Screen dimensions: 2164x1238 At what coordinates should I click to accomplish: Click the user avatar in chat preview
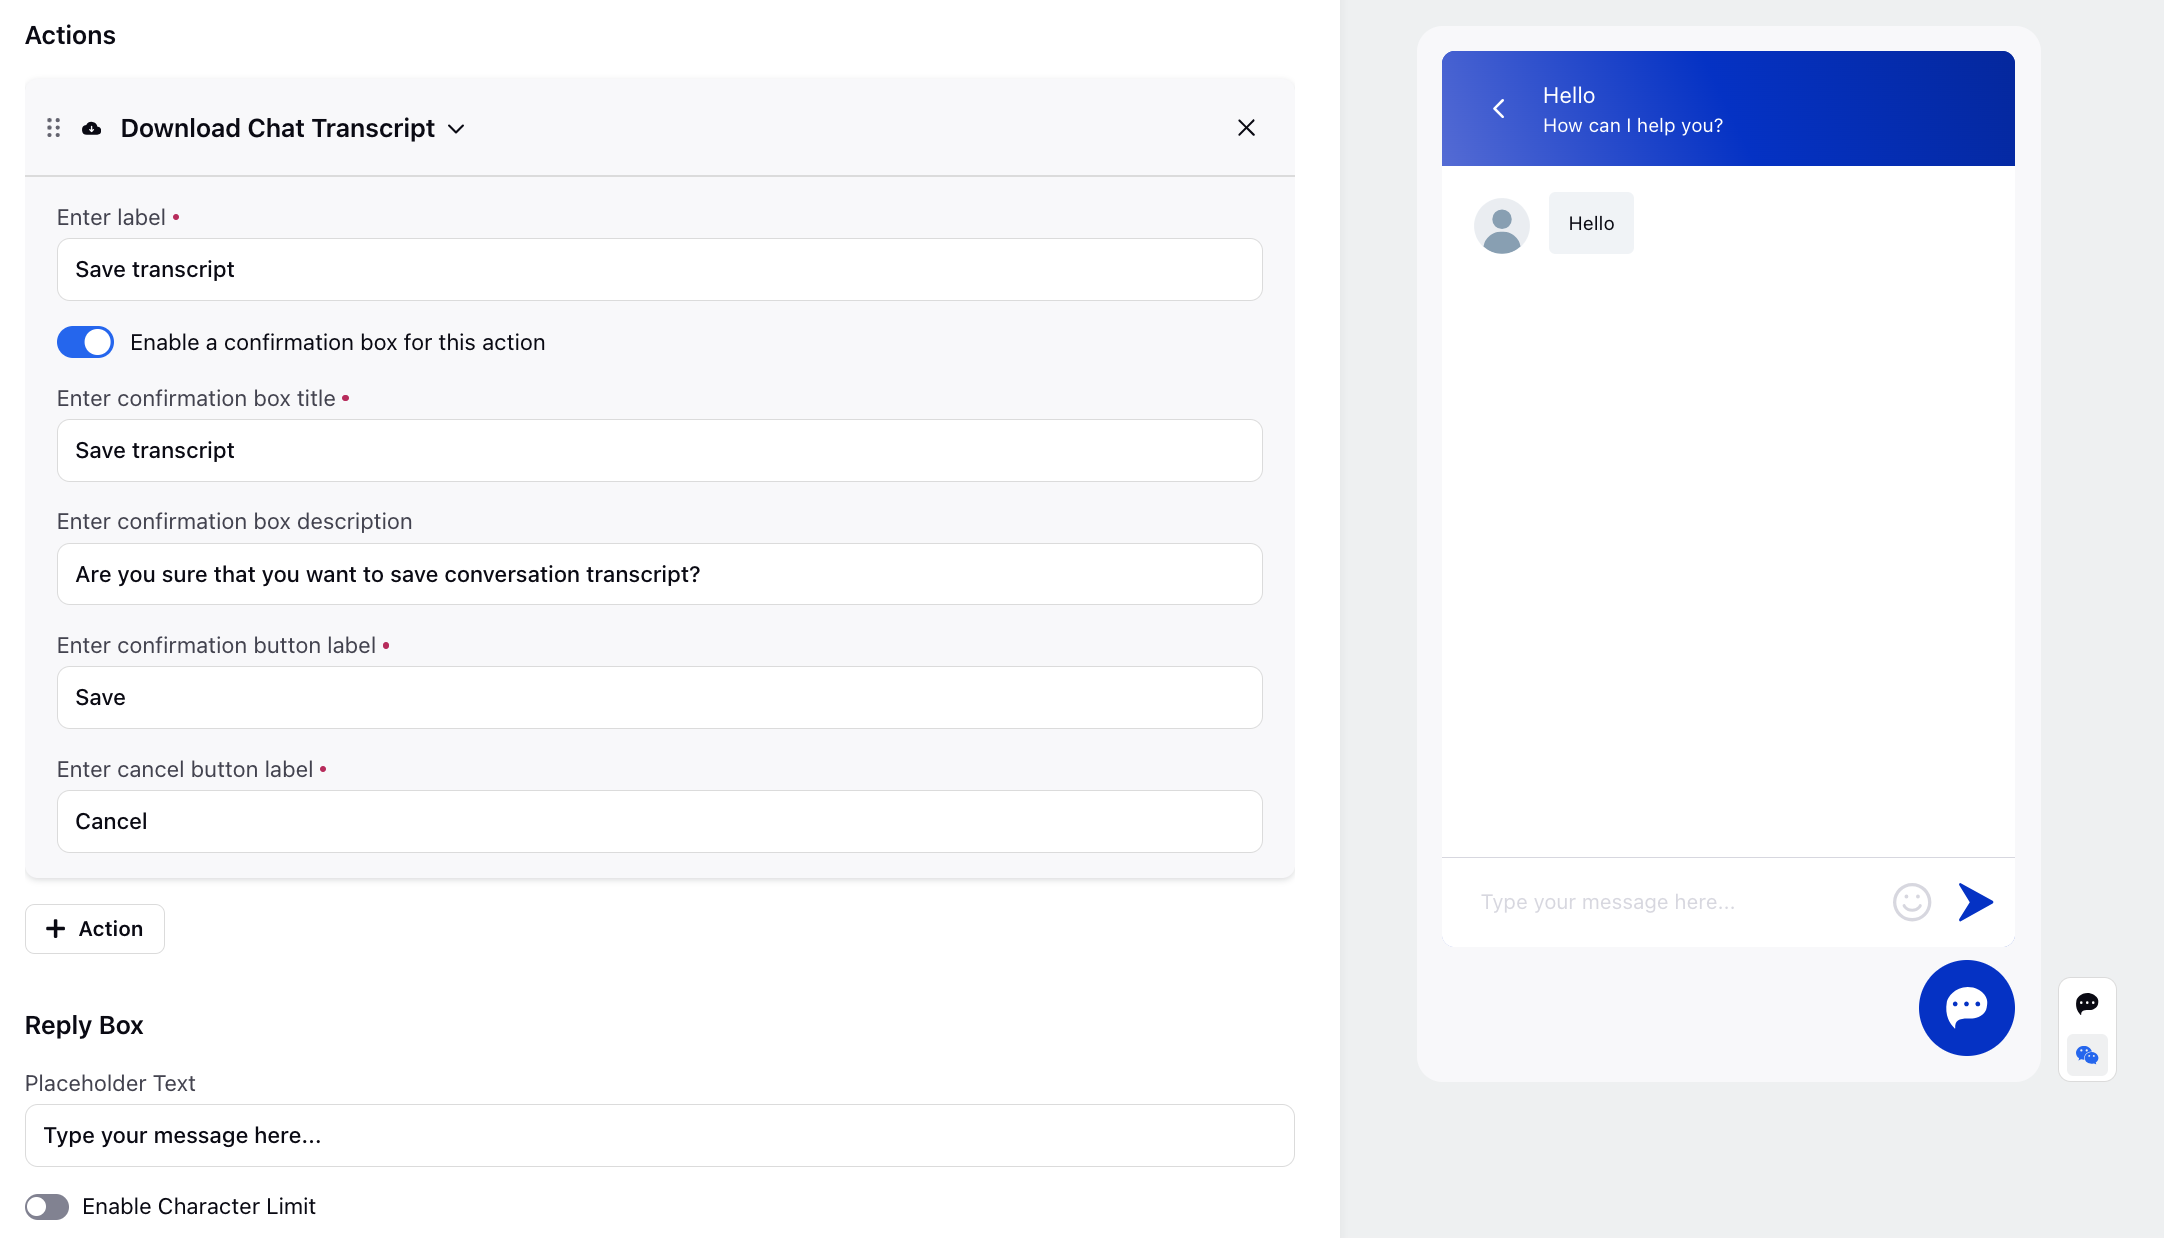click(1501, 226)
